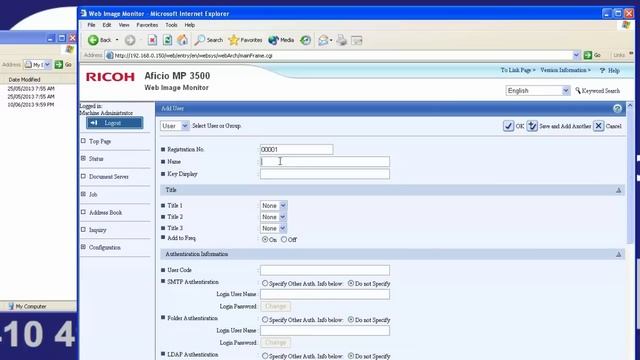Viewport: 640px width, 360px height.
Task: Click the RICOH logo
Action: click(110, 77)
